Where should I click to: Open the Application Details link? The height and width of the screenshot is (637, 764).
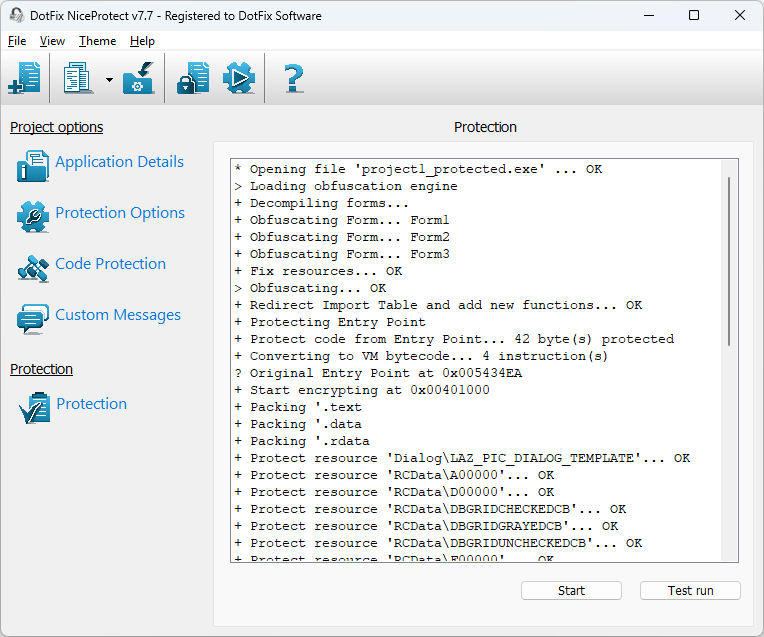(x=119, y=162)
